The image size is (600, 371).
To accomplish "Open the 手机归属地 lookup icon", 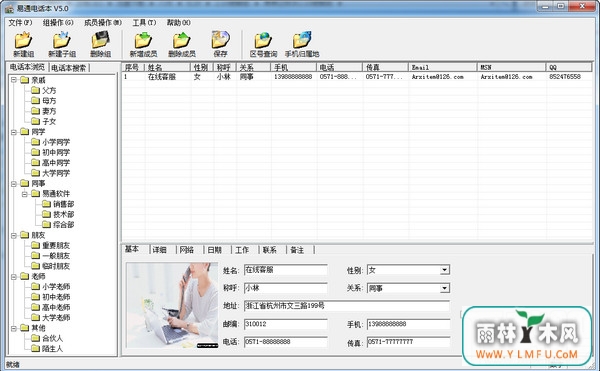I will pos(302,44).
